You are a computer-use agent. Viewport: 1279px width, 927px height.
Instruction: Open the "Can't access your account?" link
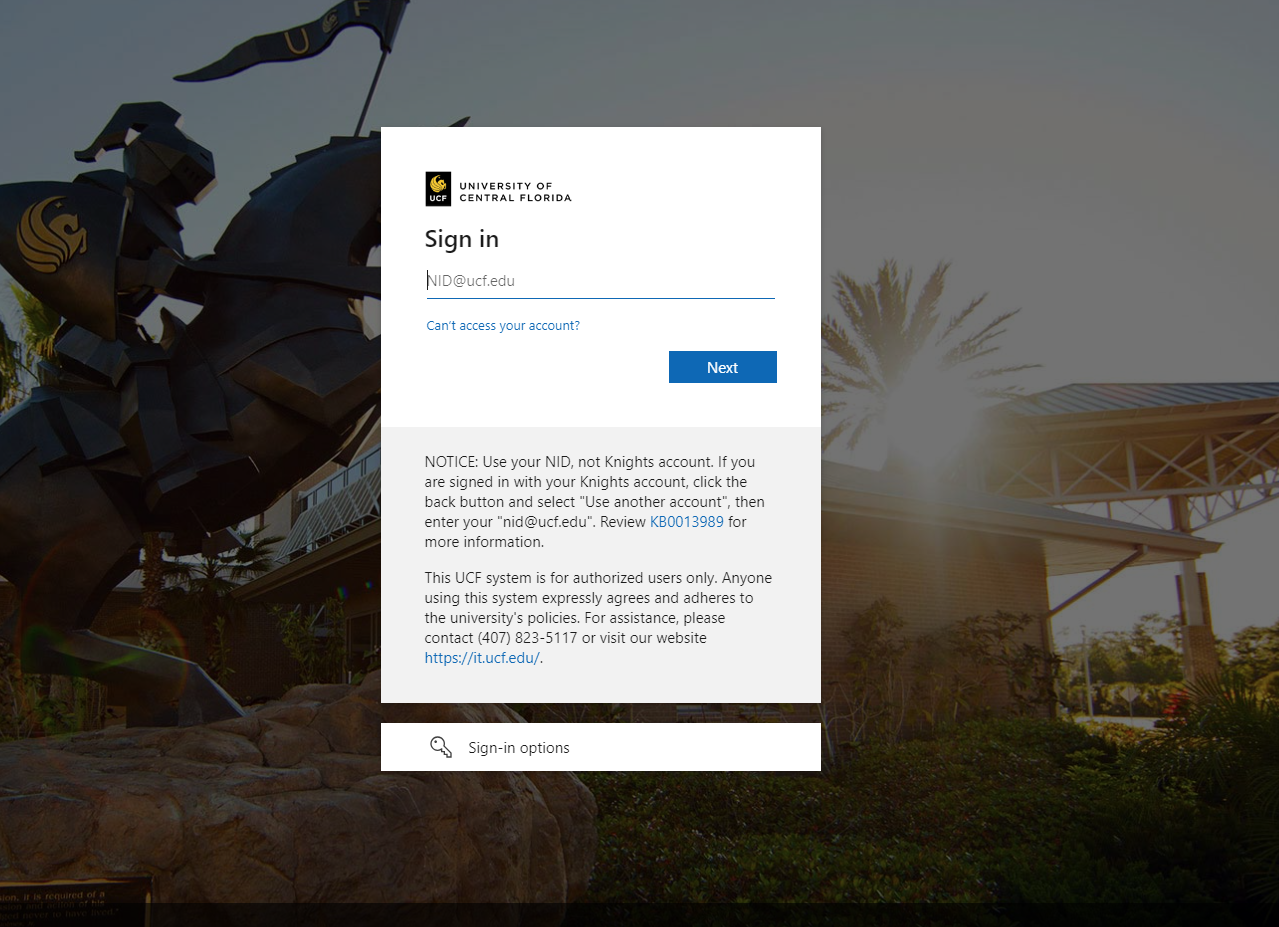(503, 326)
